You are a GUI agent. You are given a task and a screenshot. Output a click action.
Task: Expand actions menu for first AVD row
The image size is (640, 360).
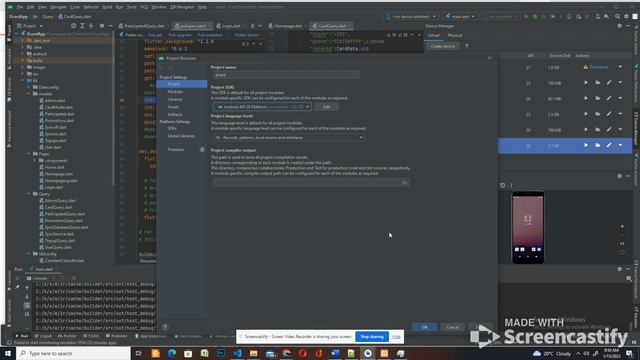[620, 67]
